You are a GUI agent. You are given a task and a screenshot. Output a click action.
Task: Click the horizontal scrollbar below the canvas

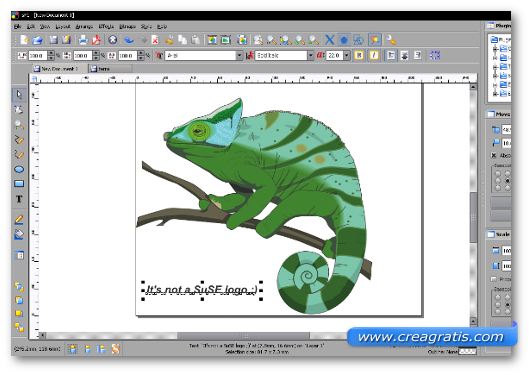[243, 335]
